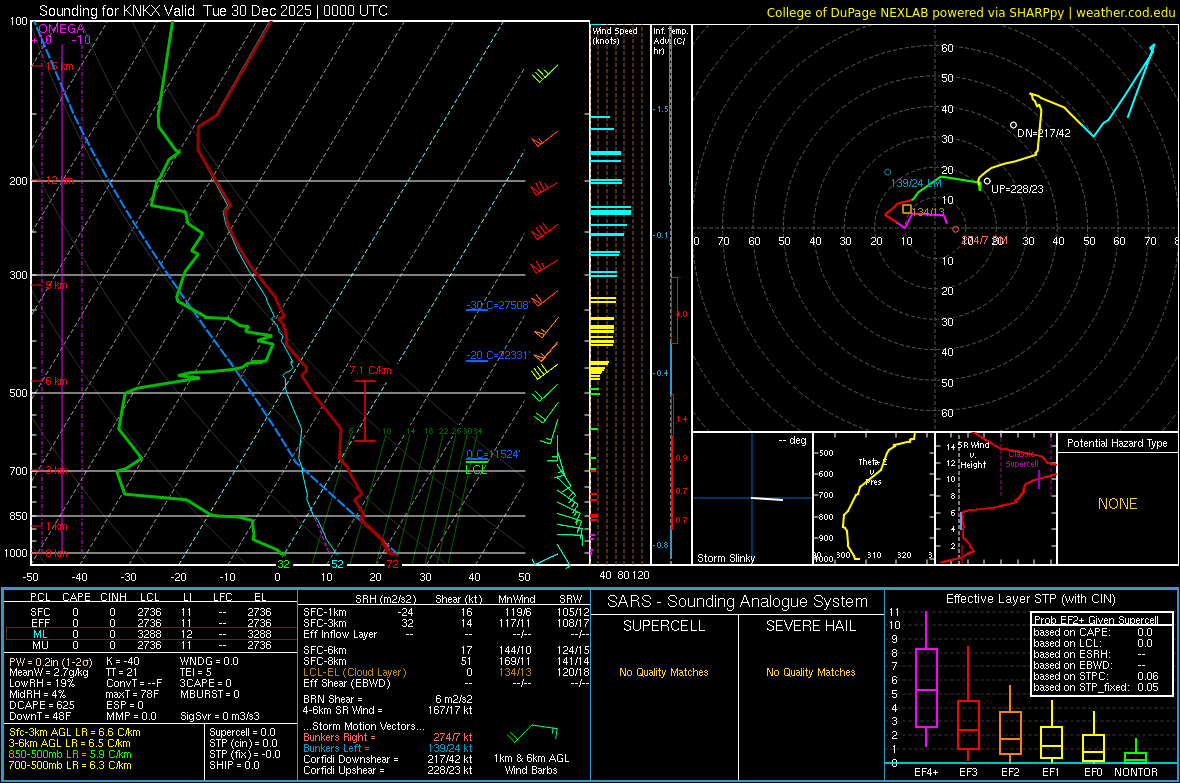Click the 'SigSvr = 0 m3/s3' value
The image size is (1180, 783).
click(220, 716)
